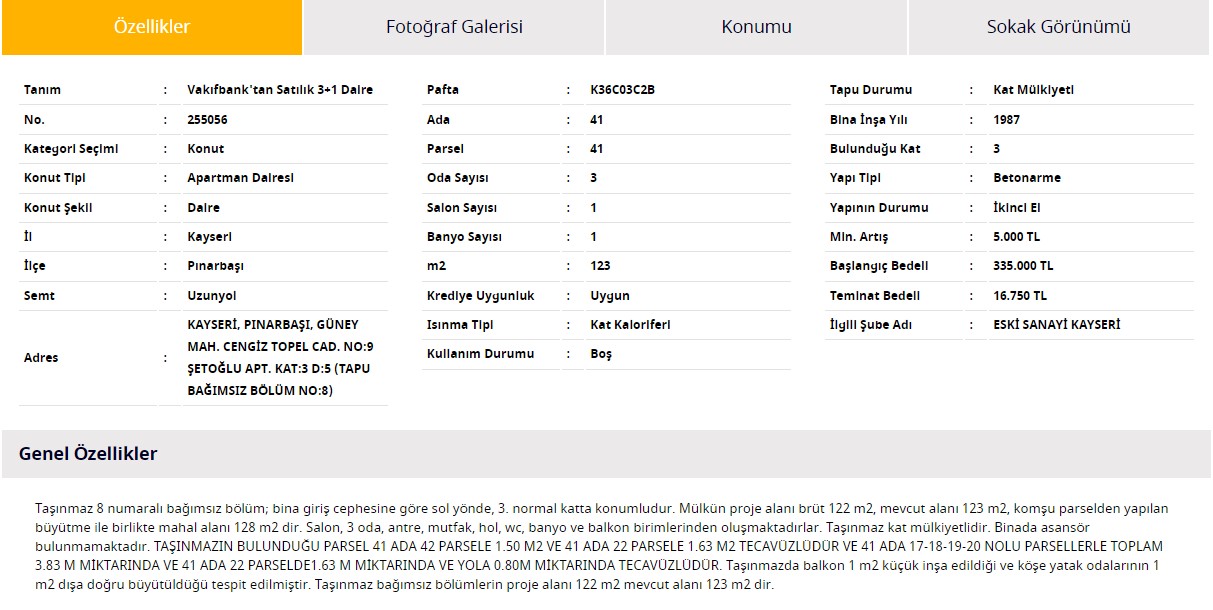Viewport: 1213px width, 610px height.
Task: Click the Semt value Uzunyol
Action: (x=212, y=296)
